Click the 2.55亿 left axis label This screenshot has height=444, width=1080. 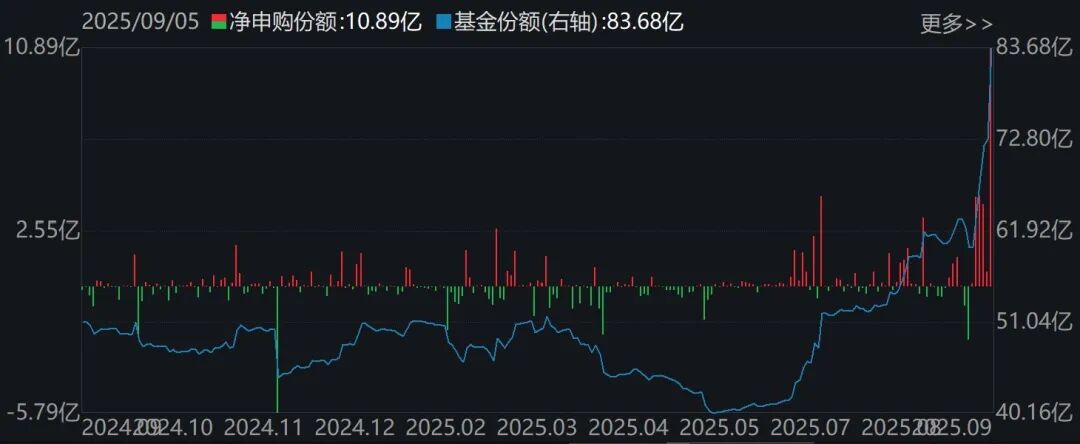(48, 231)
